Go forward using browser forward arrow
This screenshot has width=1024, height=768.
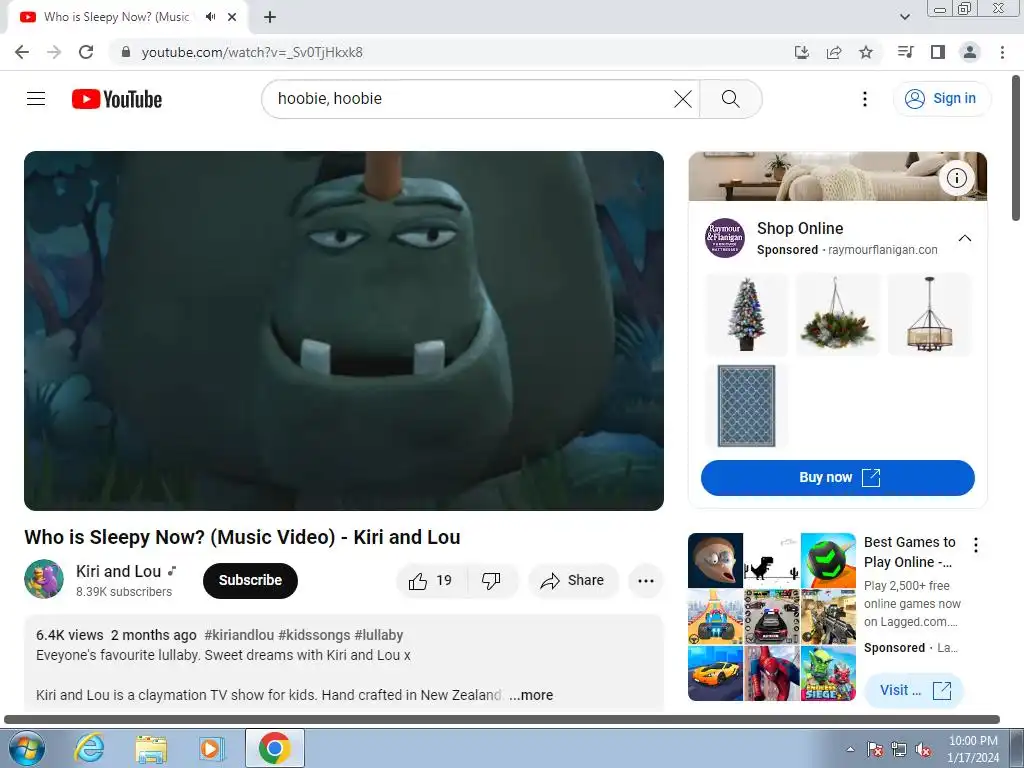[x=54, y=52]
